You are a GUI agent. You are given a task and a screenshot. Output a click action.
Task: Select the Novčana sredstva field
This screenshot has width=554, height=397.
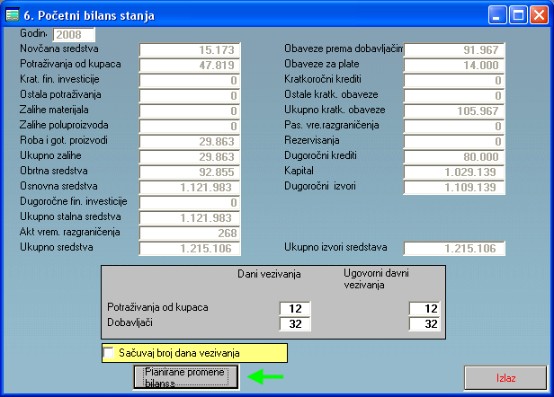[x=190, y=50]
